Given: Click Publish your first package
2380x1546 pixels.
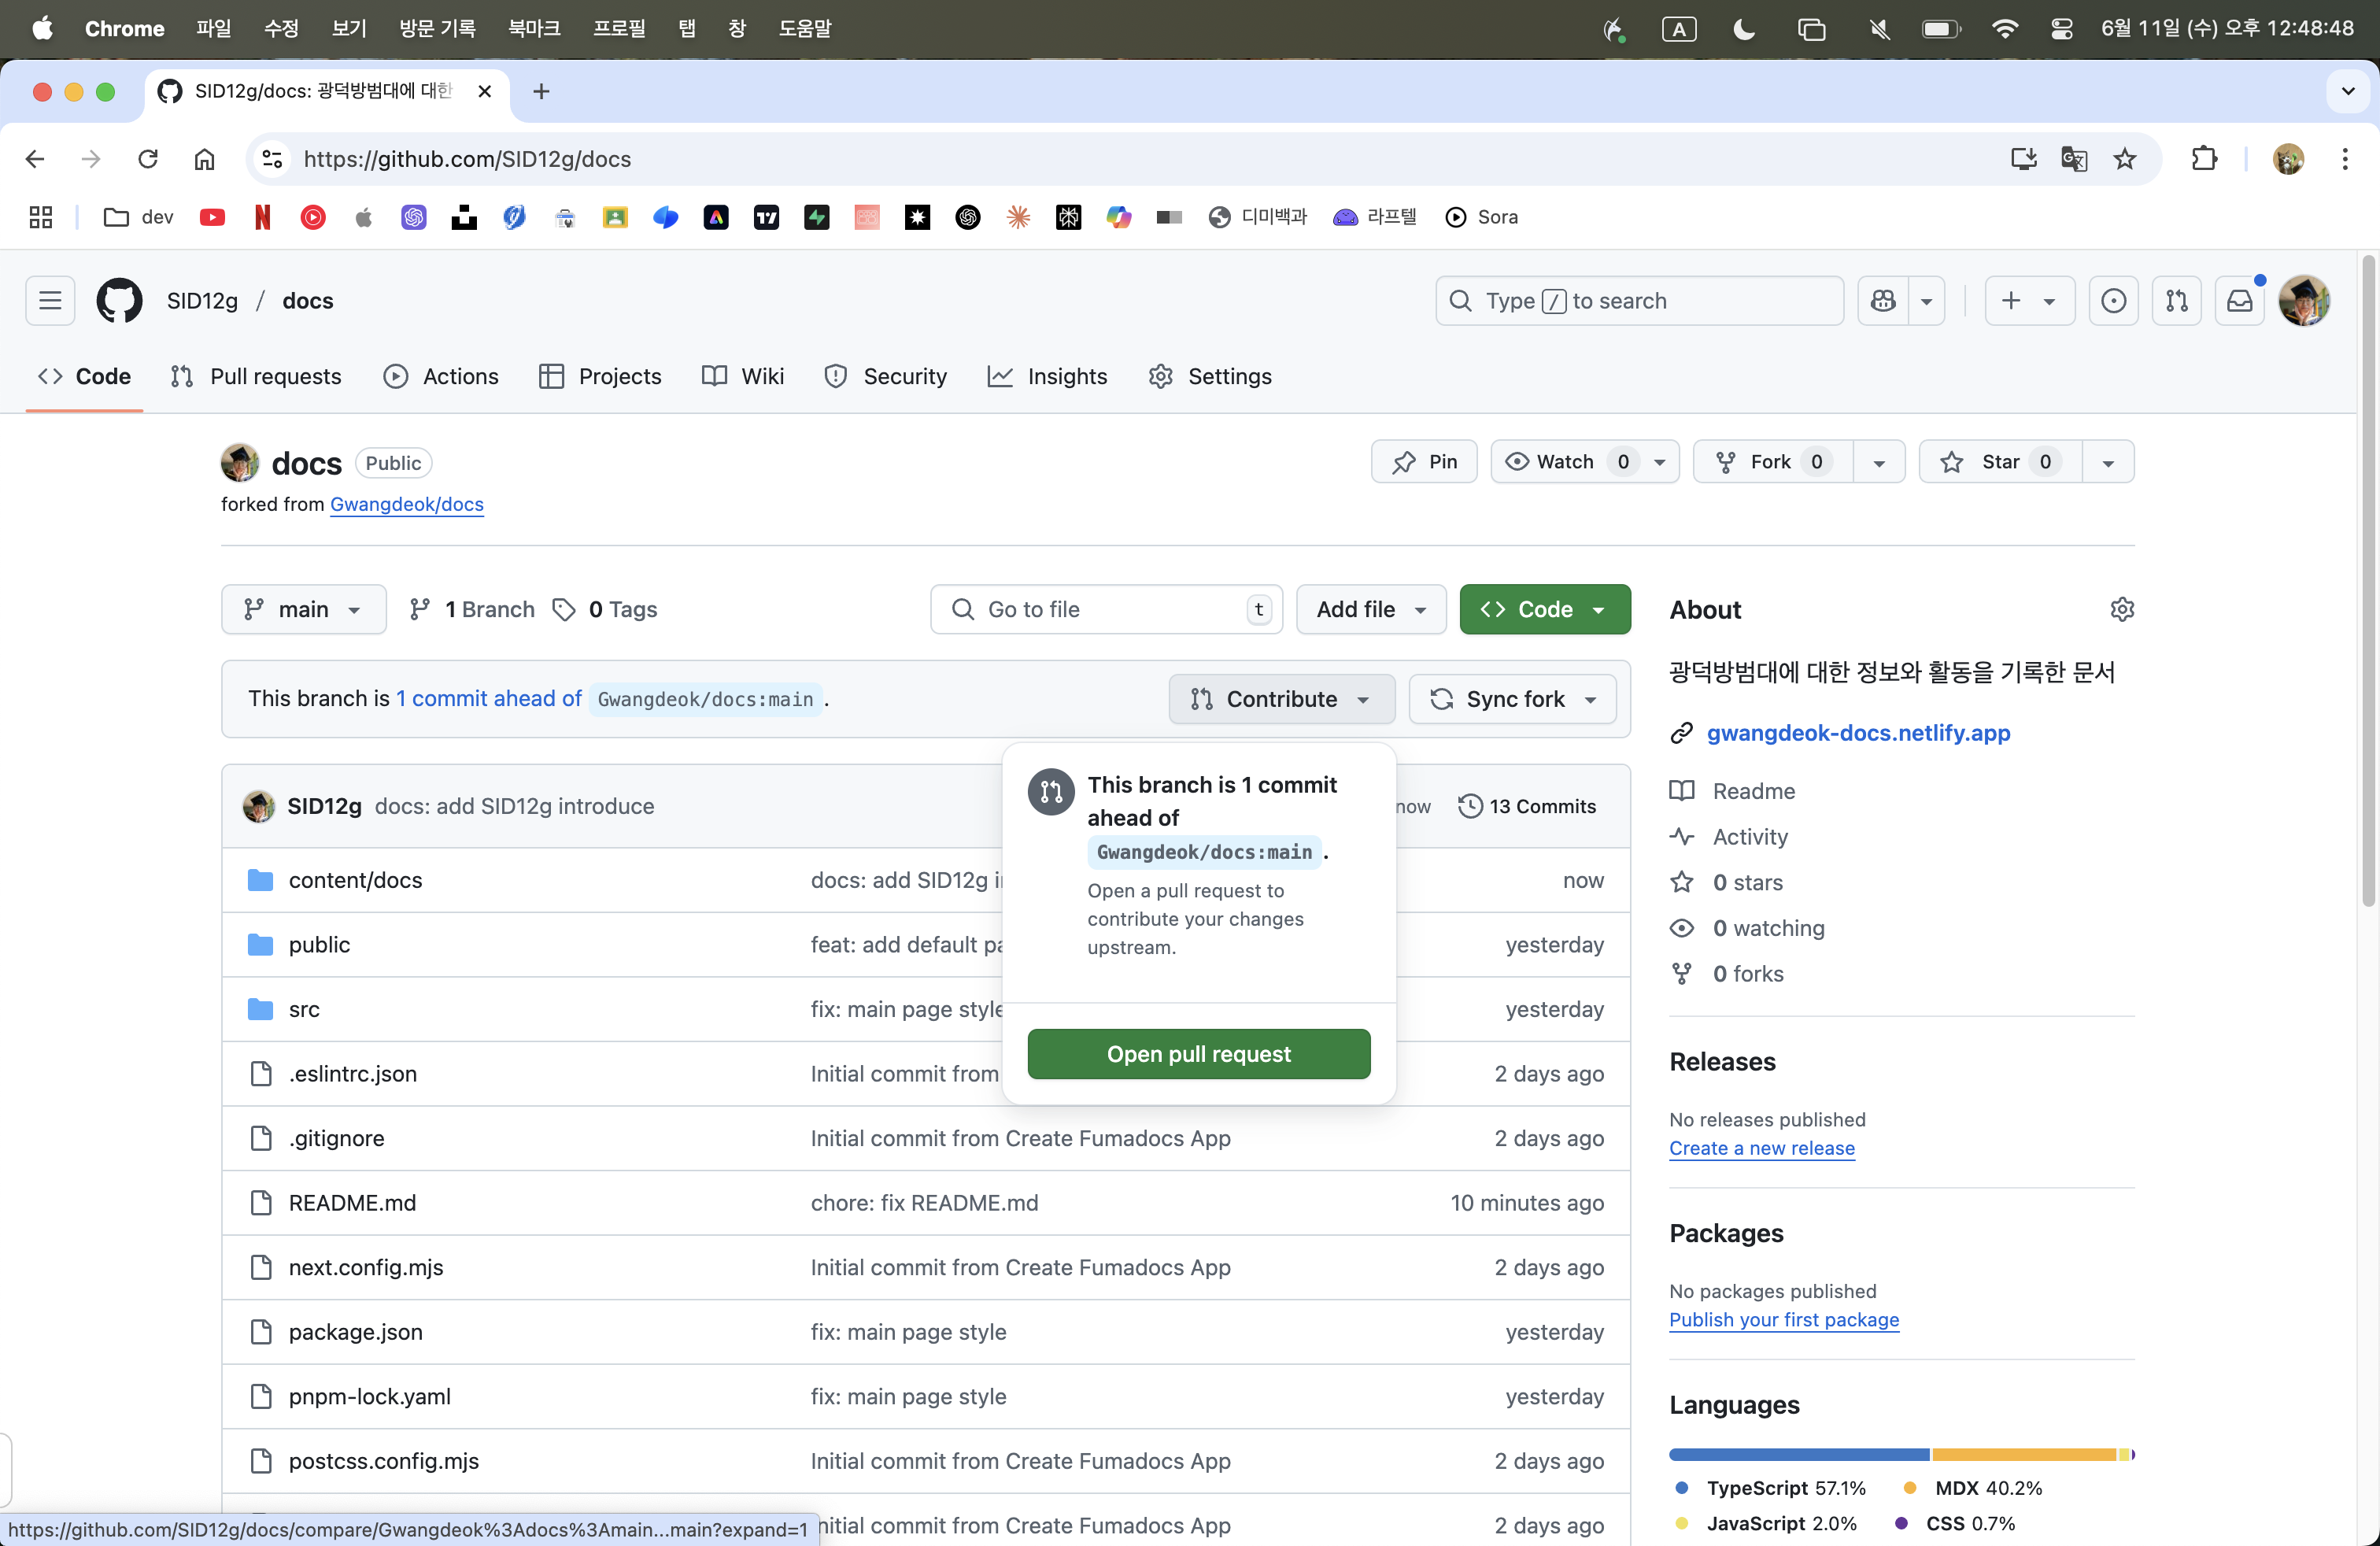Looking at the screenshot, I should 1783,1320.
